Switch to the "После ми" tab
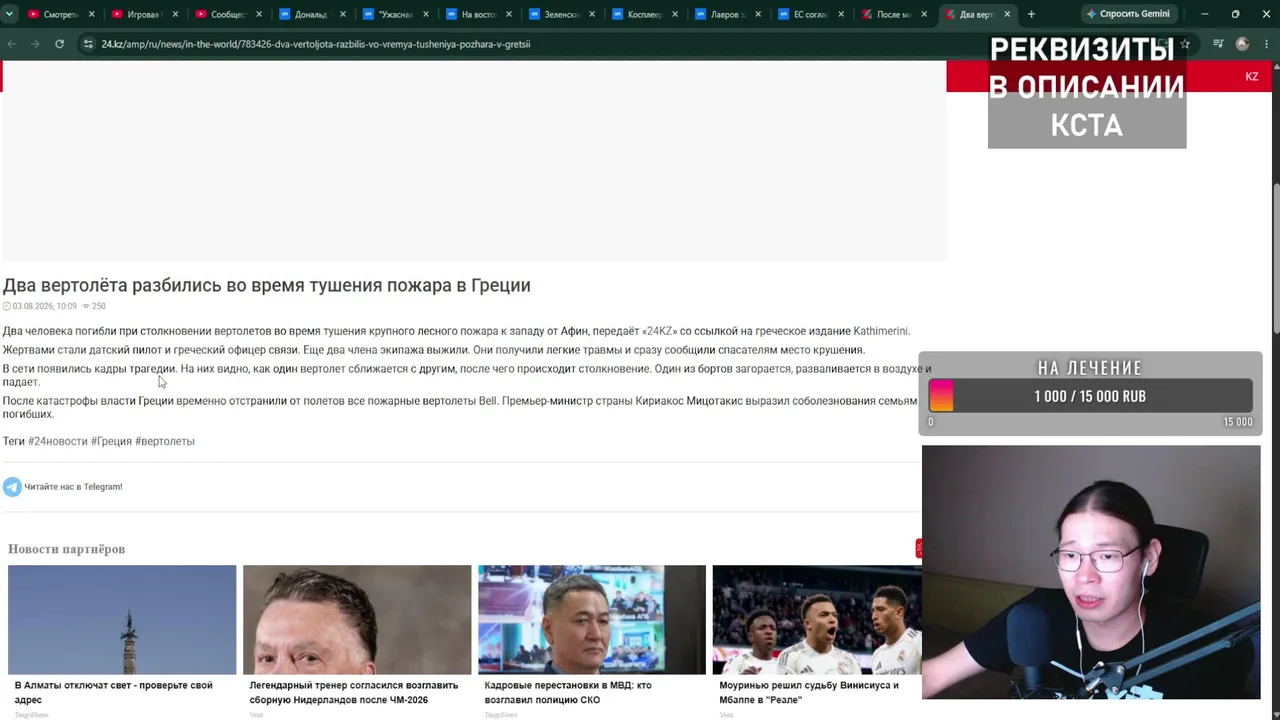The width and height of the screenshot is (1280, 720). 893,14
